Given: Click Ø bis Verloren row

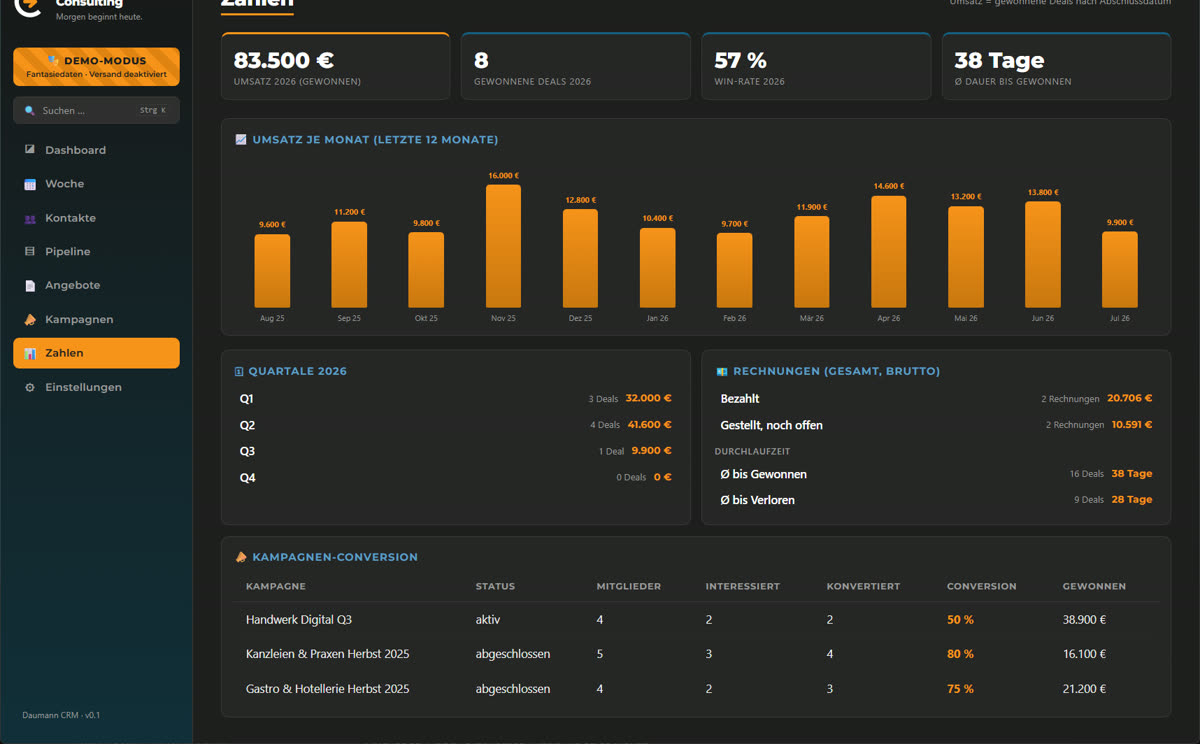Looking at the screenshot, I should [x=936, y=500].
